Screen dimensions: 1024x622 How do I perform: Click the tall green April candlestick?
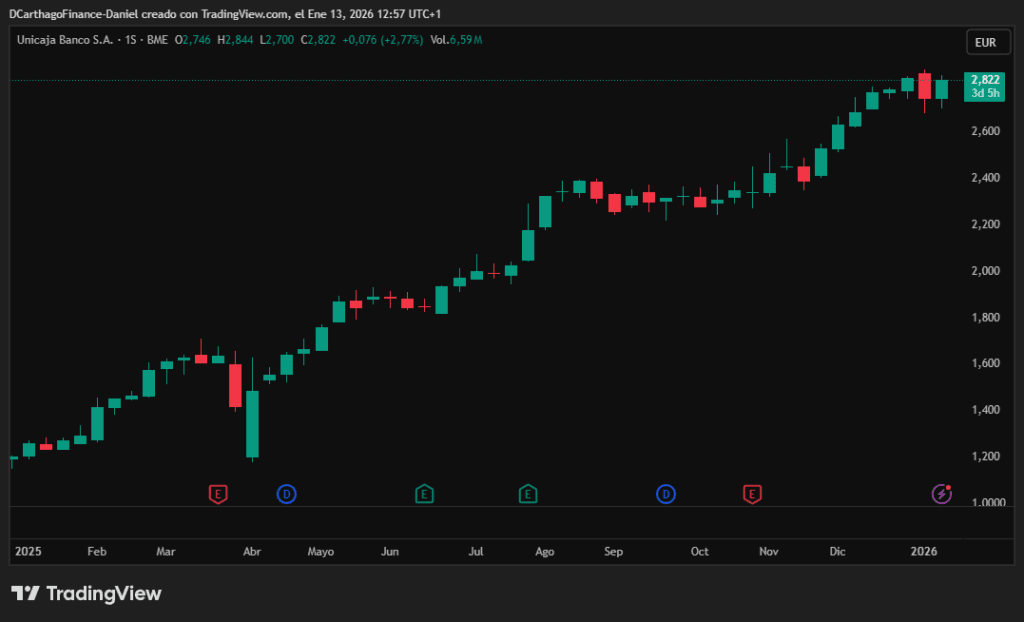[253, 423]
